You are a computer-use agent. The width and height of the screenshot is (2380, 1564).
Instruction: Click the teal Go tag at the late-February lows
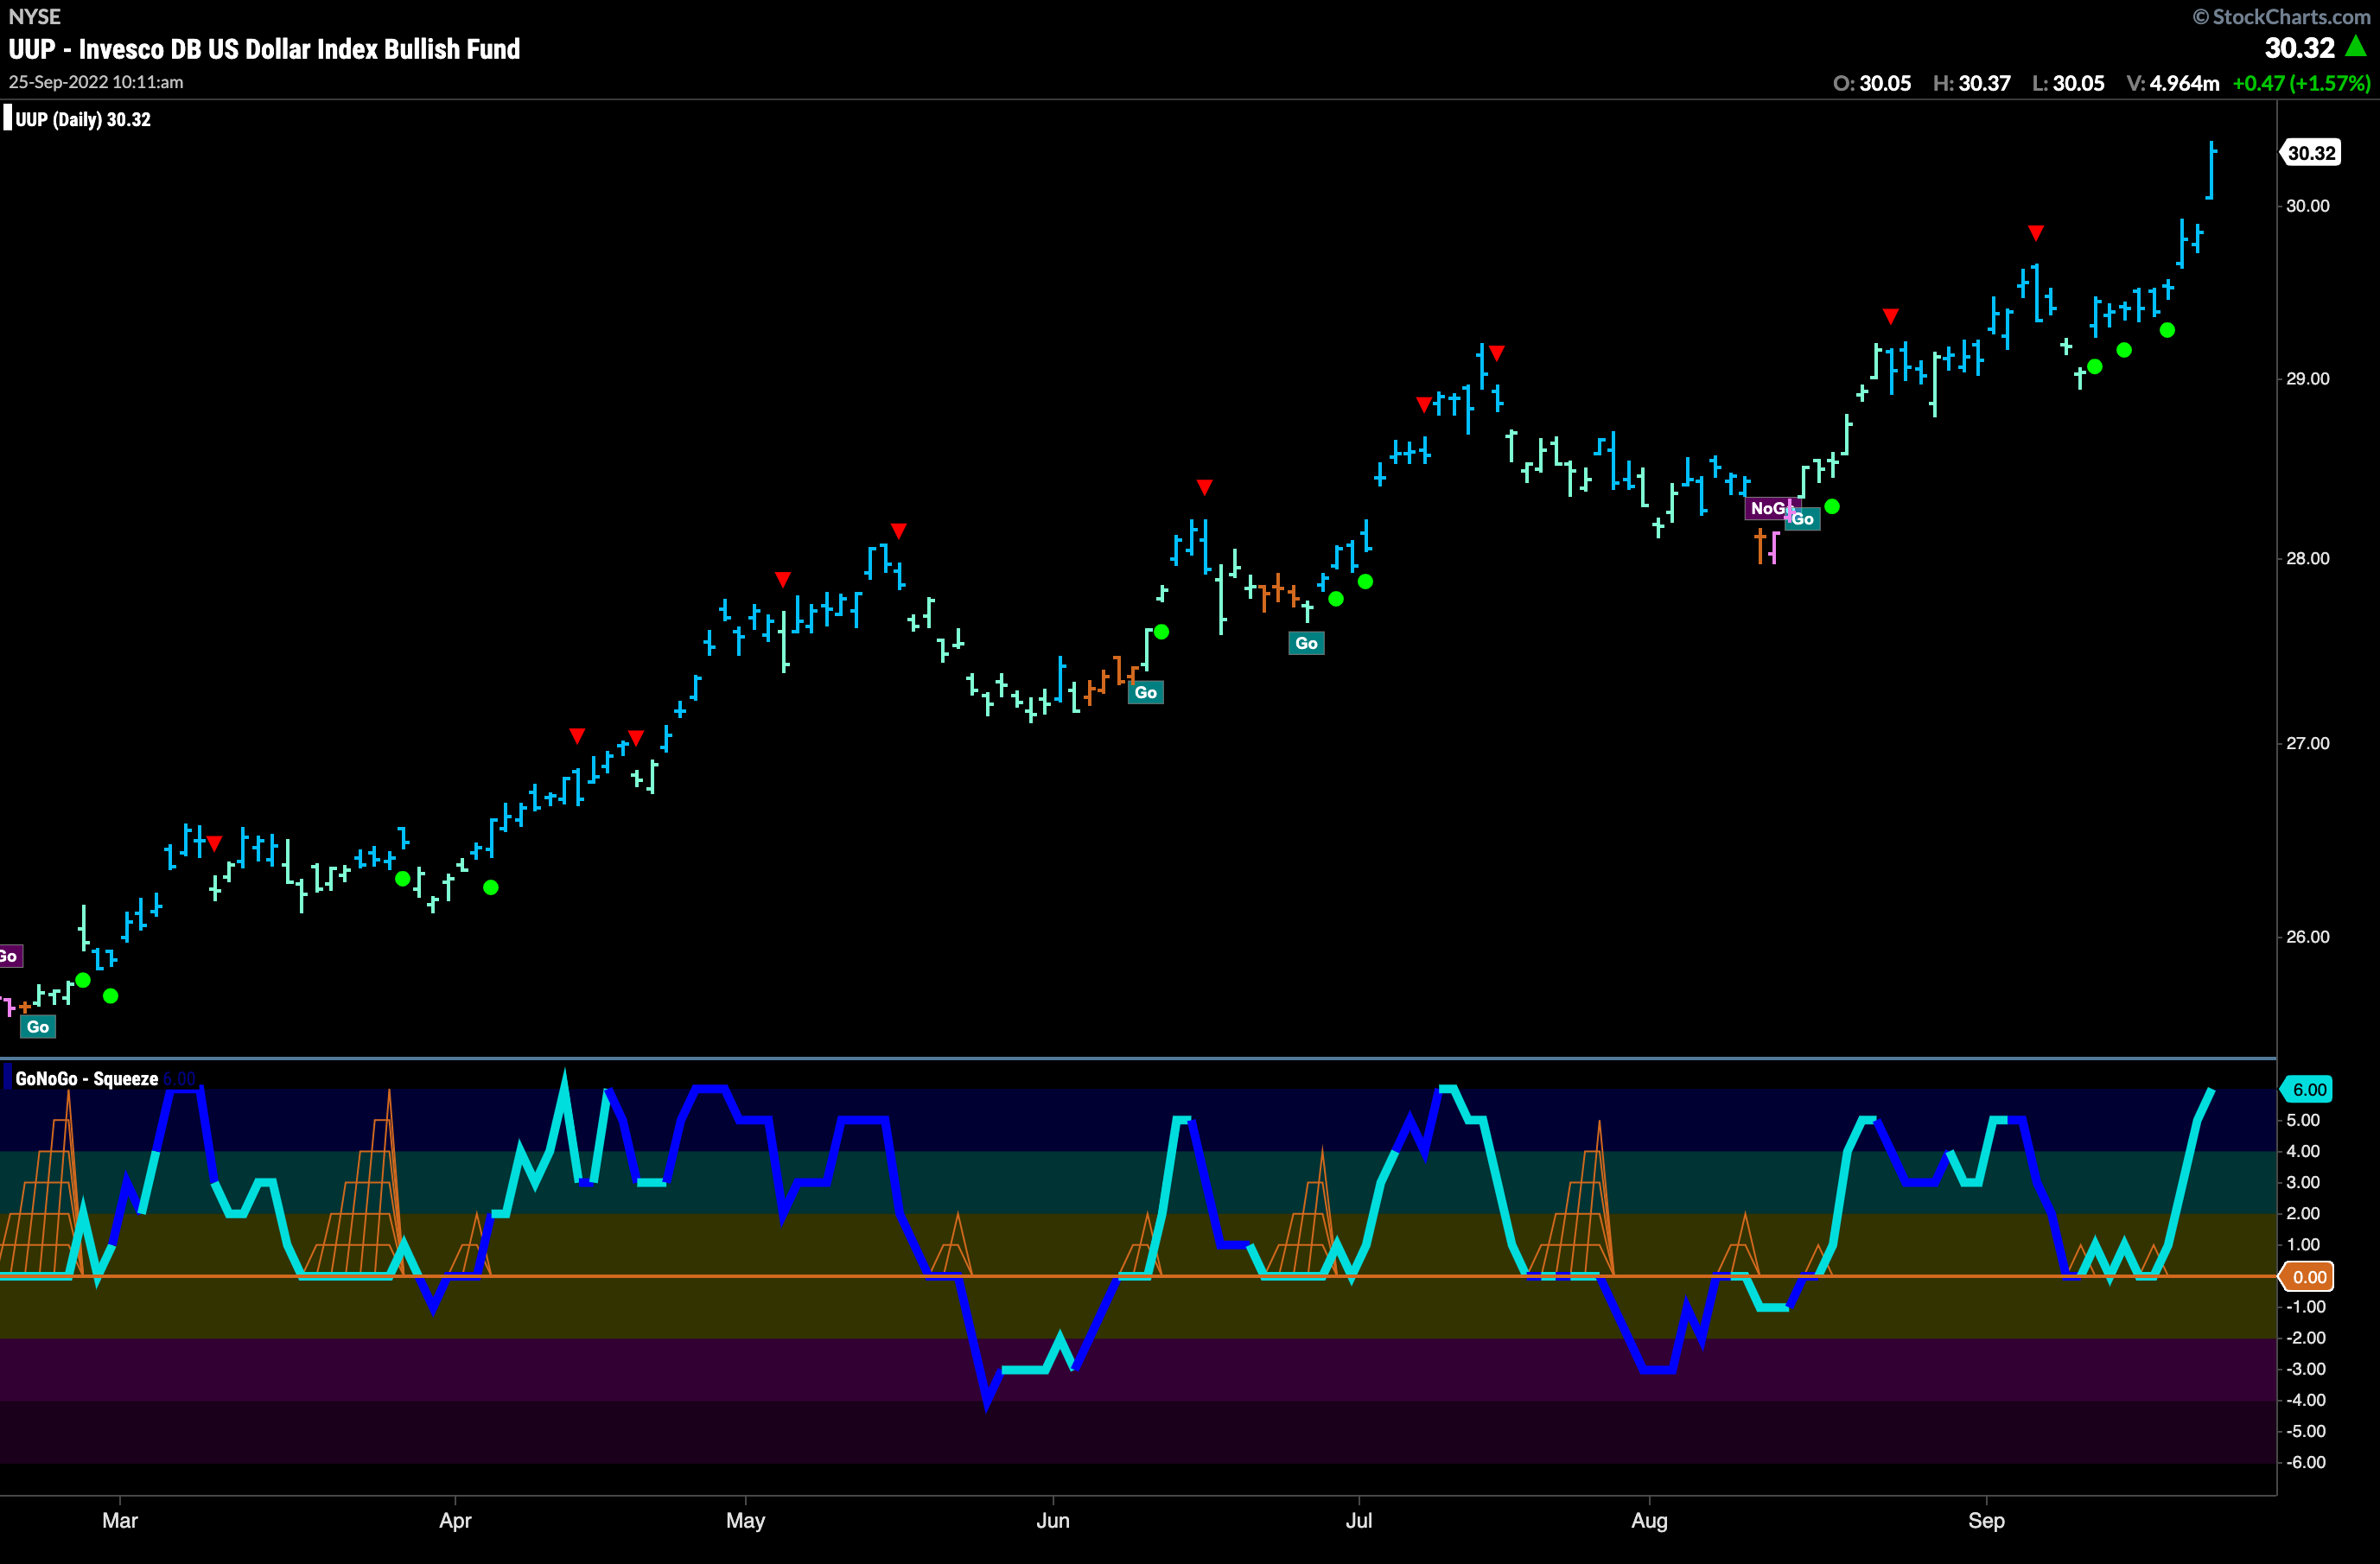(x=38, y=1027)
